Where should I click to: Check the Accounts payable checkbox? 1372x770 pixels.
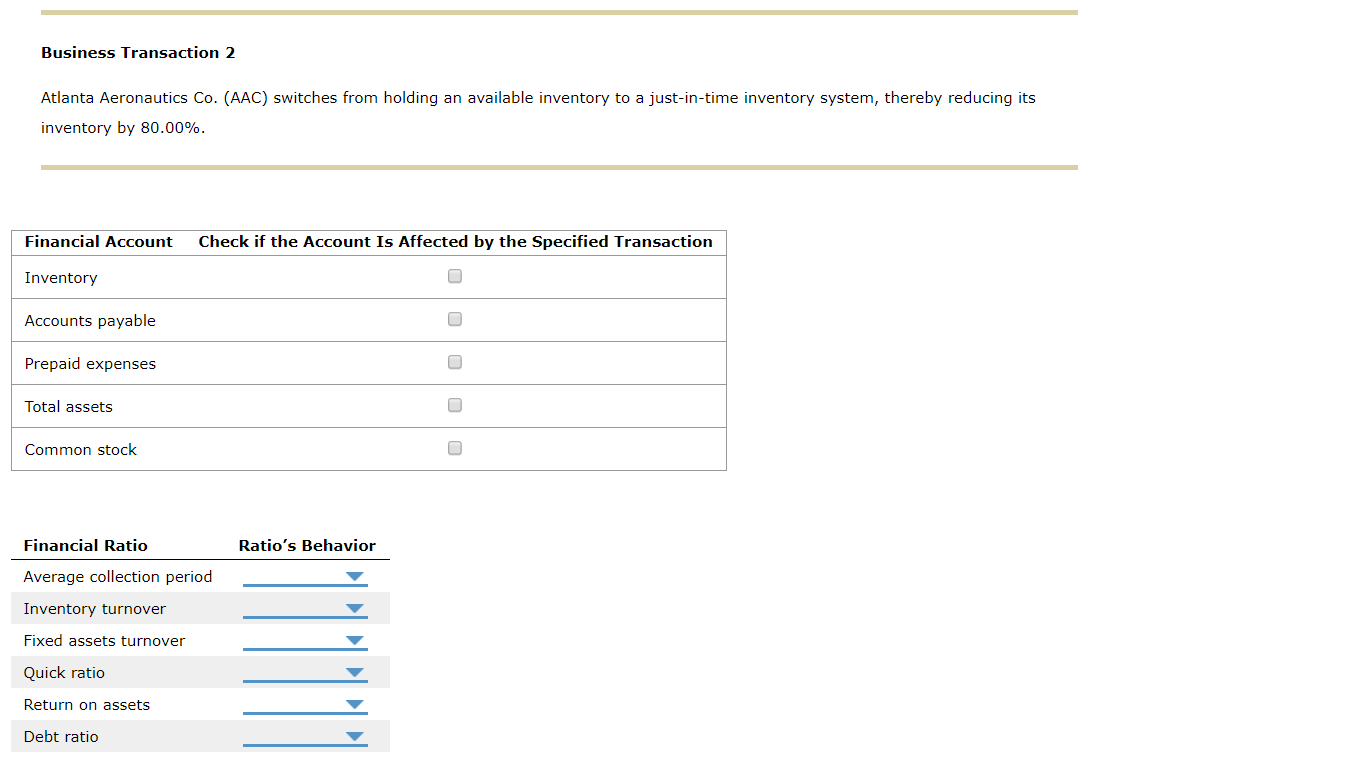point(455,319)
